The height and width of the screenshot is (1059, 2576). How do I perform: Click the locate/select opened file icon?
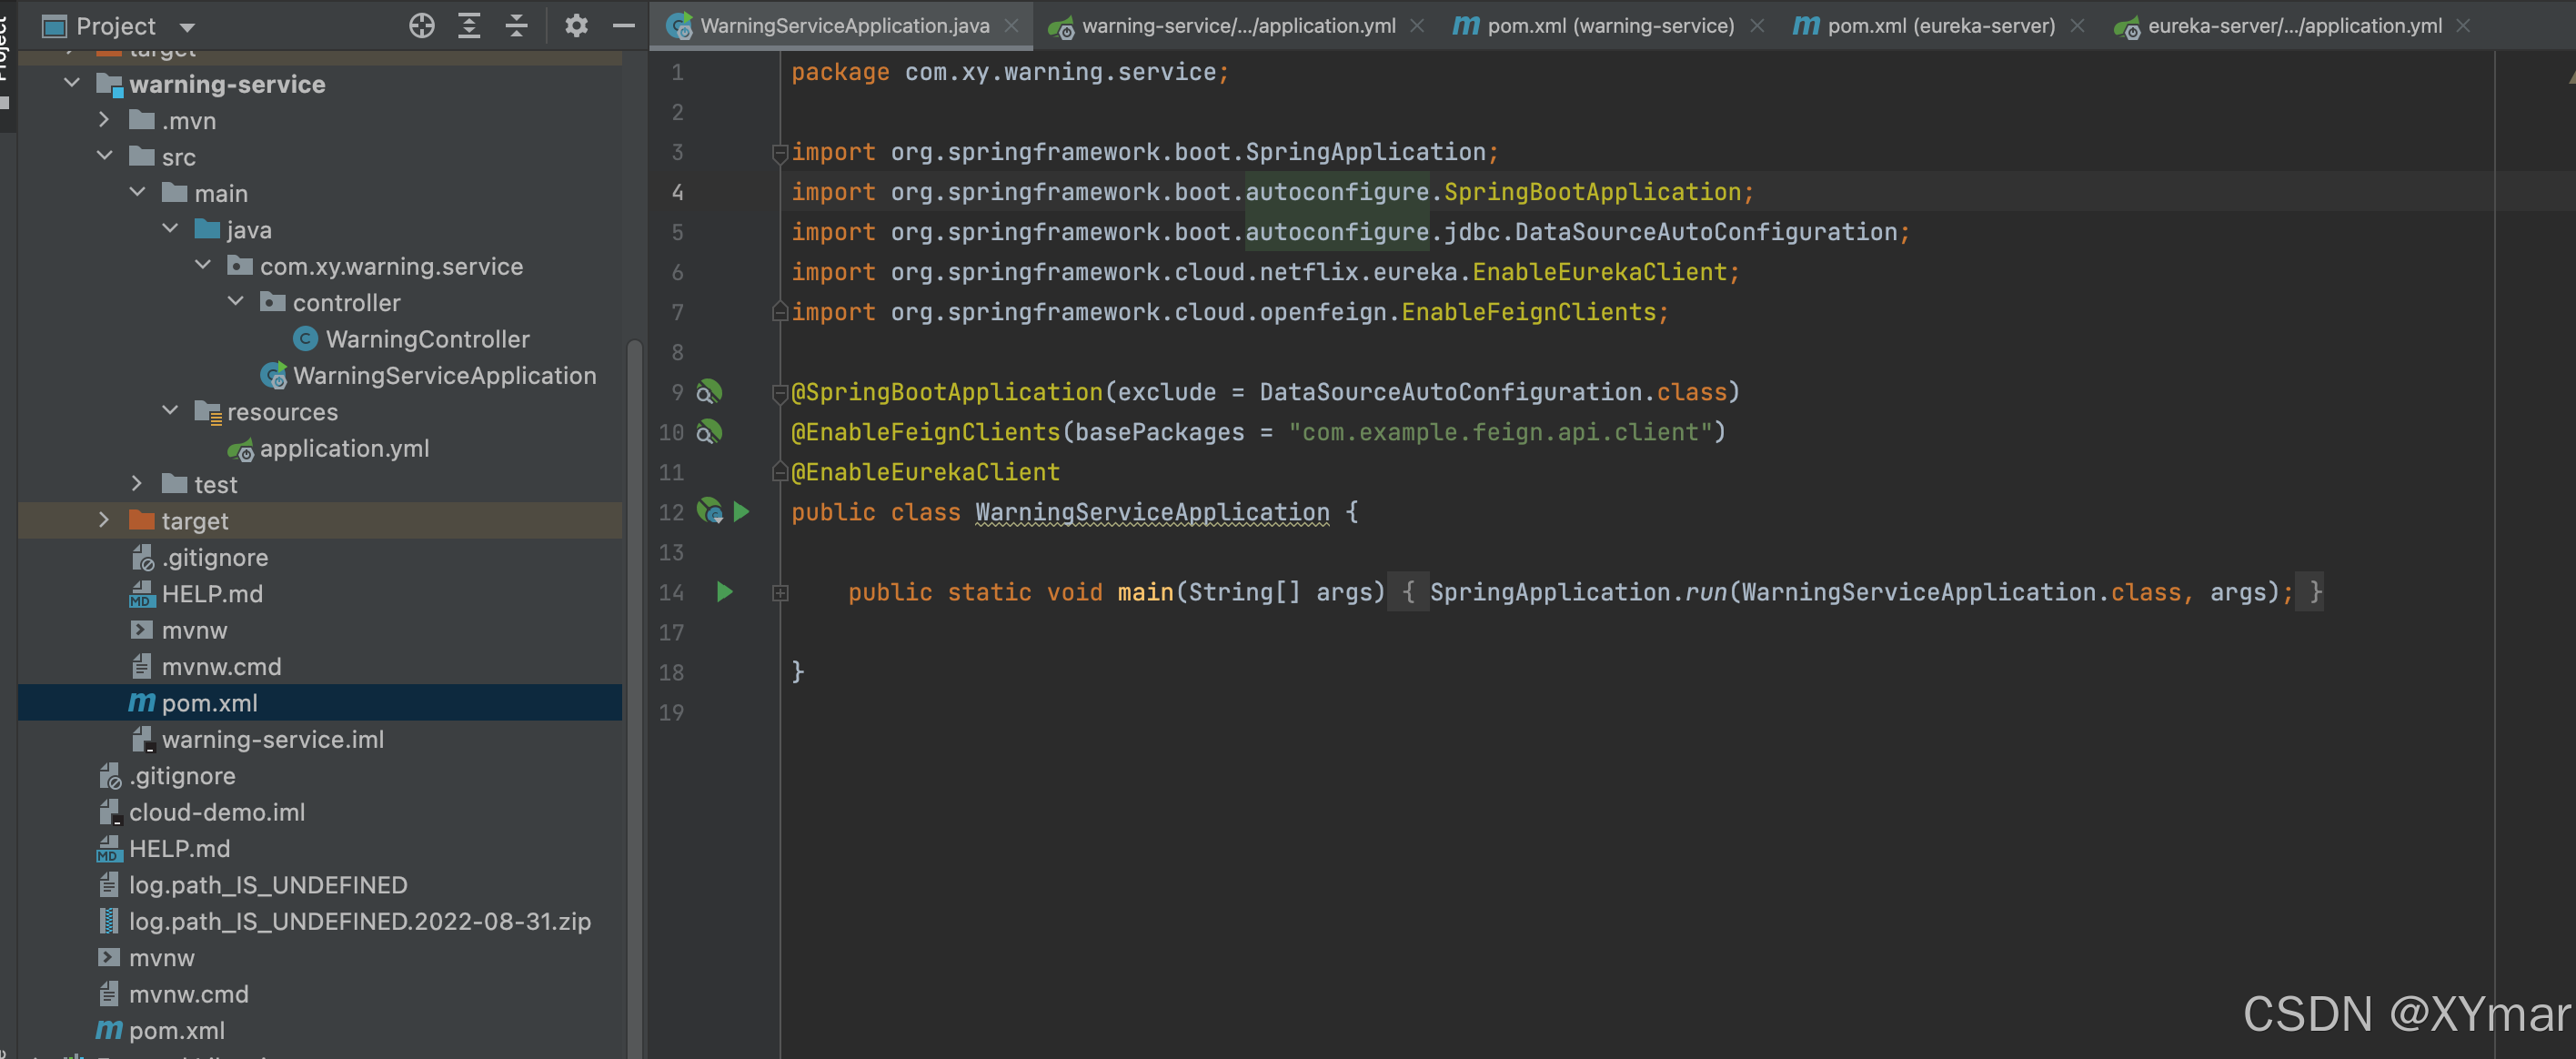pyautogui.click(x=422, y=26)
